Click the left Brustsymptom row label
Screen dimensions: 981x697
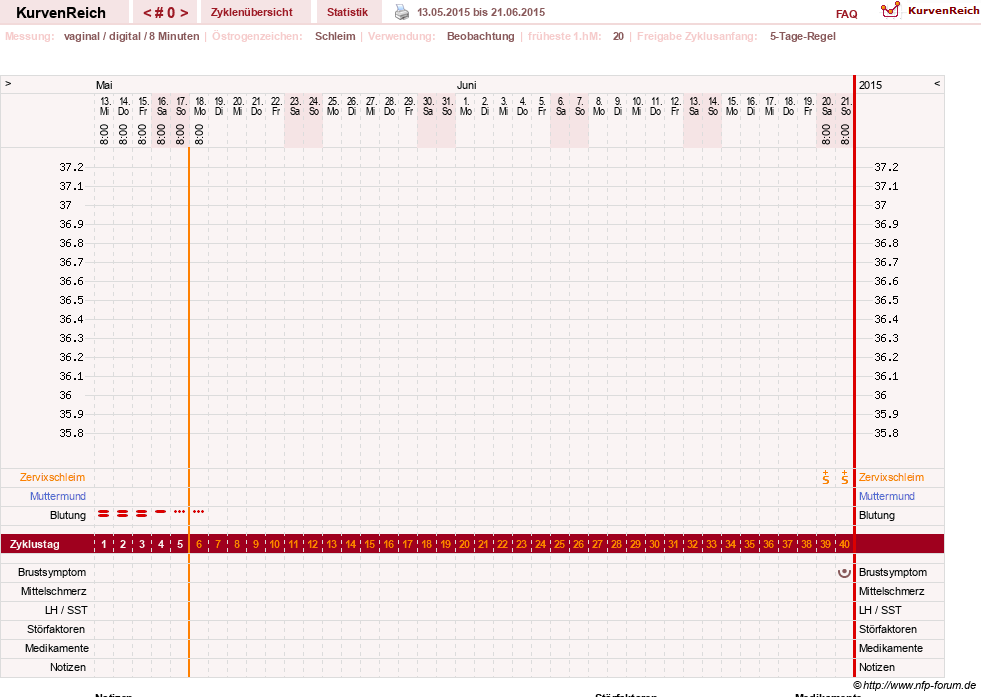pos(52,572)
